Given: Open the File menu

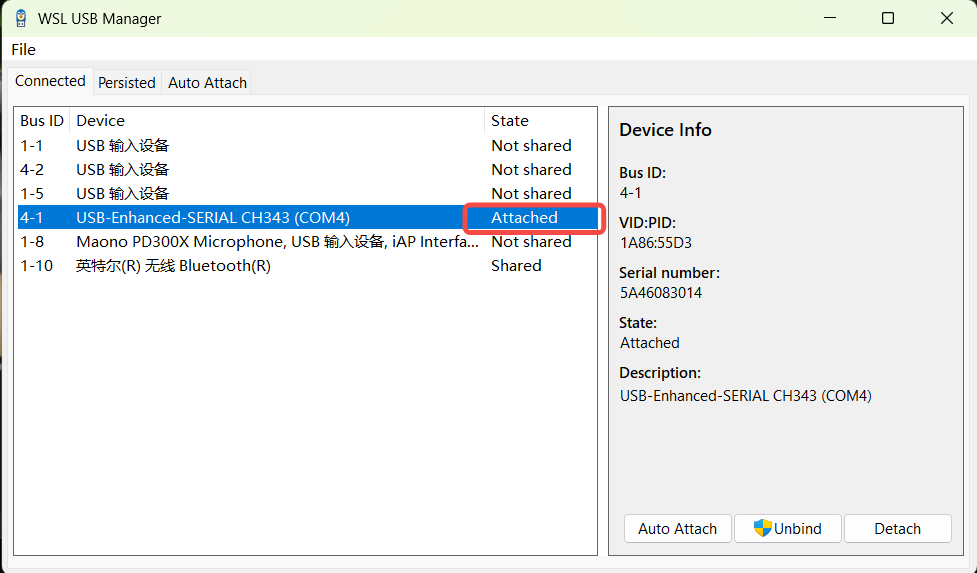Looking at the screenshot, I should coord(24,50).
